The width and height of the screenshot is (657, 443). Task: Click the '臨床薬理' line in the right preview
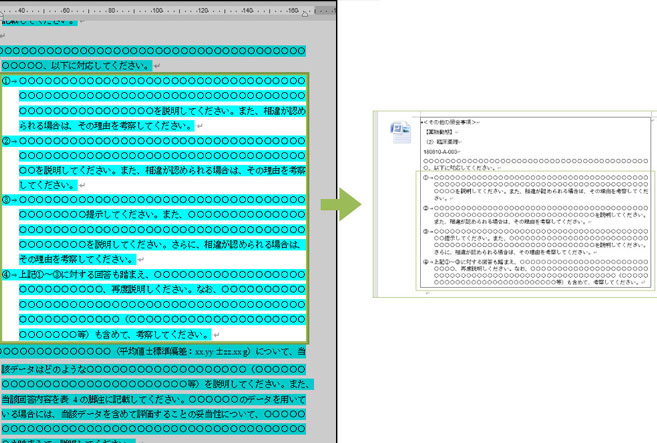(442, 141)
